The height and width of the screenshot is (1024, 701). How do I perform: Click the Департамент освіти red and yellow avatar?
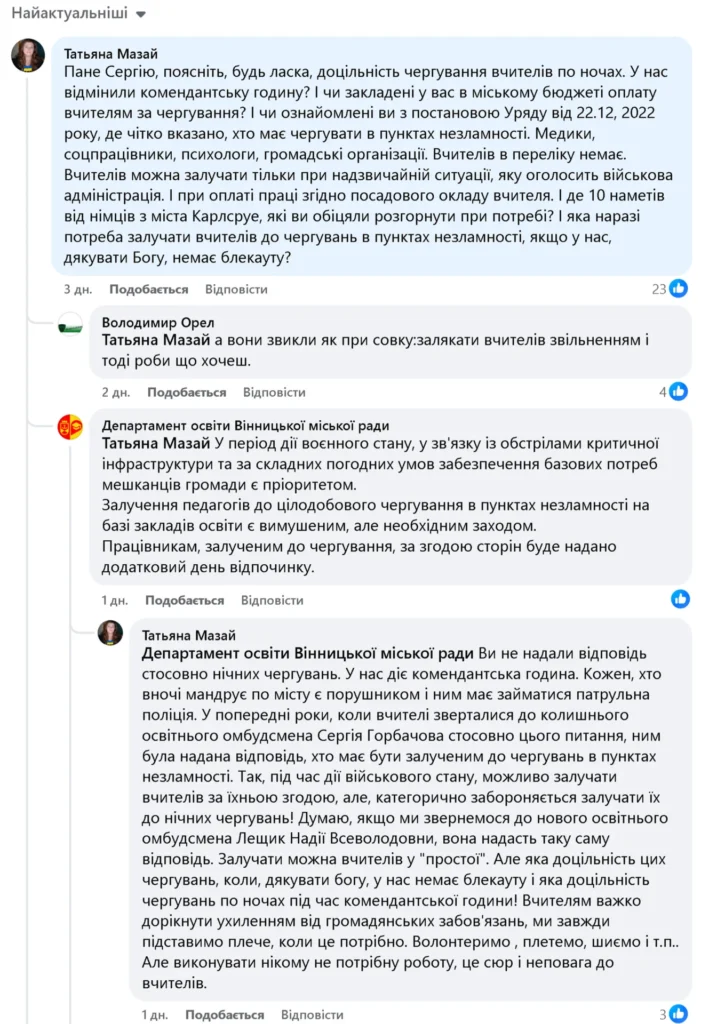click(70, 427)
